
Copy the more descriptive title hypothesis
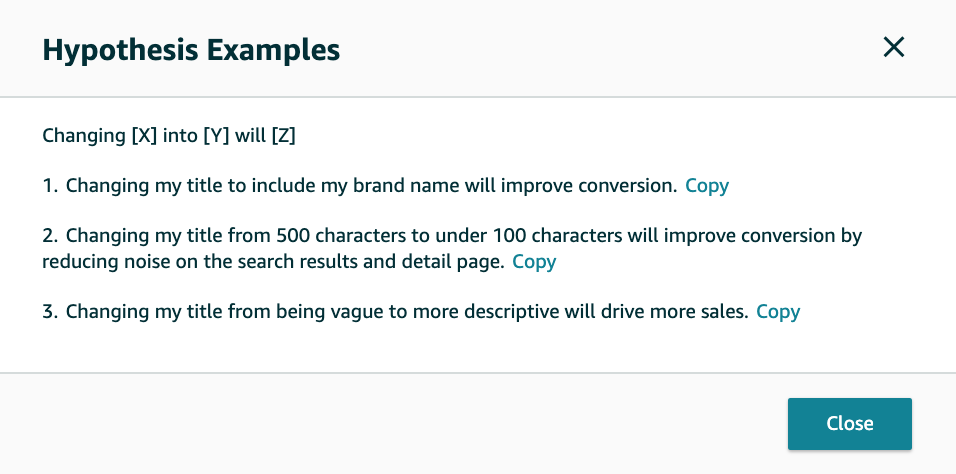[x=778, y=311]
